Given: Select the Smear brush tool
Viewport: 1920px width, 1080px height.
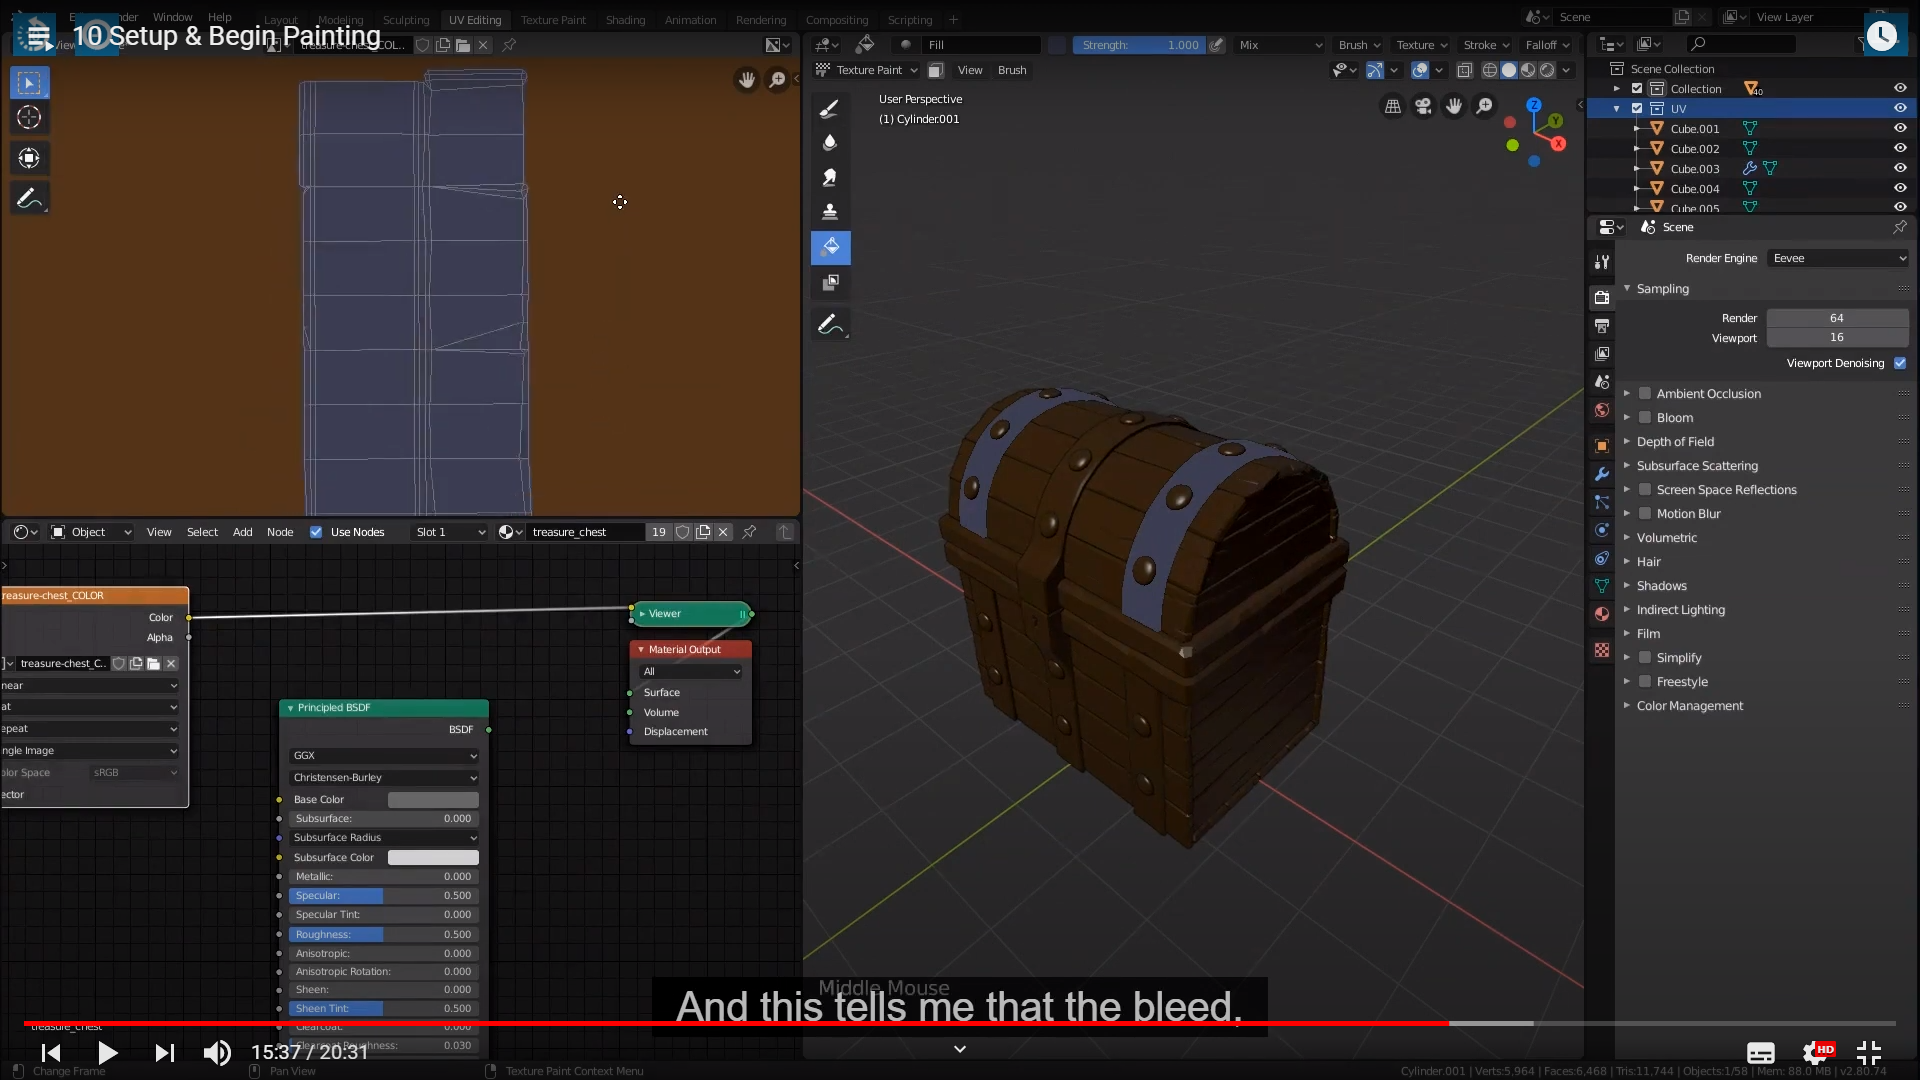Looking at the screenshot, I should tap(830, 177).
